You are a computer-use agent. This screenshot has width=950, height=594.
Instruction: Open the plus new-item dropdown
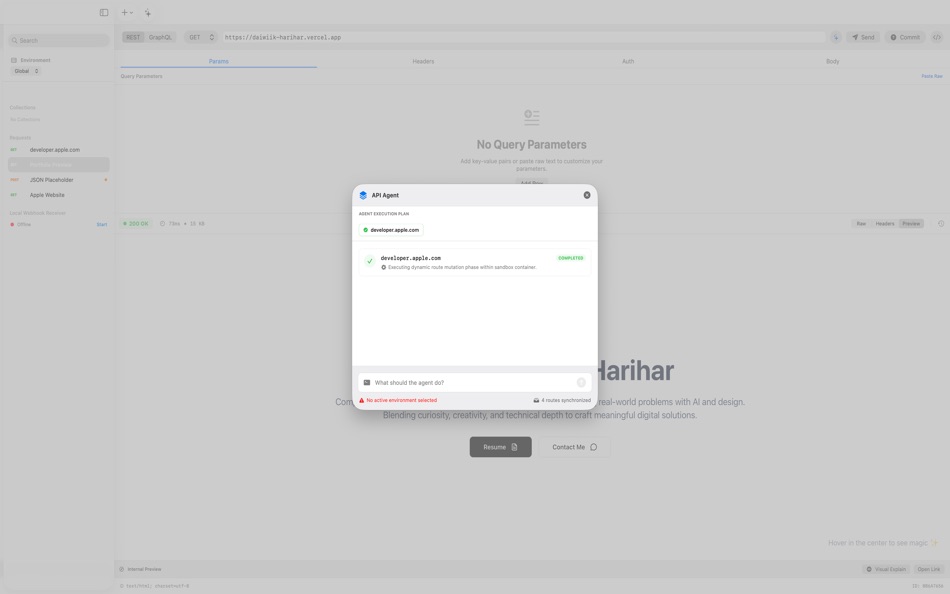coord(127,13)
